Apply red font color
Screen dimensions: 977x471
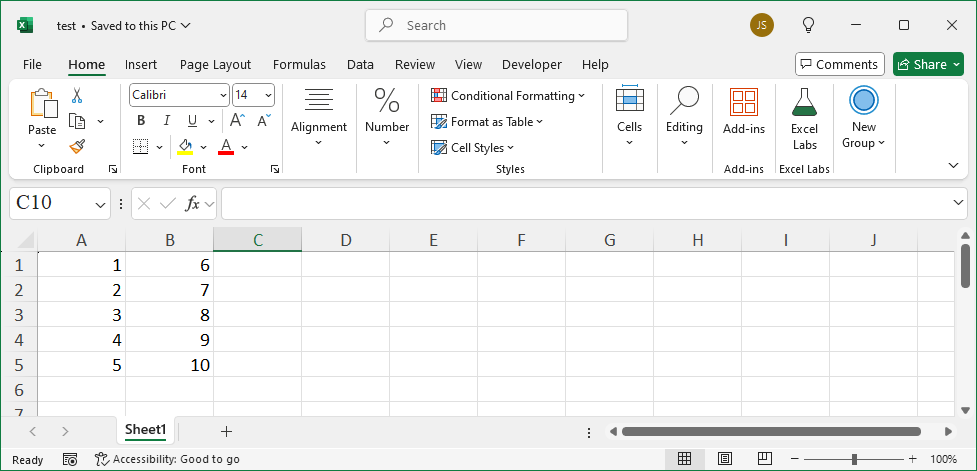click(226, 147)
